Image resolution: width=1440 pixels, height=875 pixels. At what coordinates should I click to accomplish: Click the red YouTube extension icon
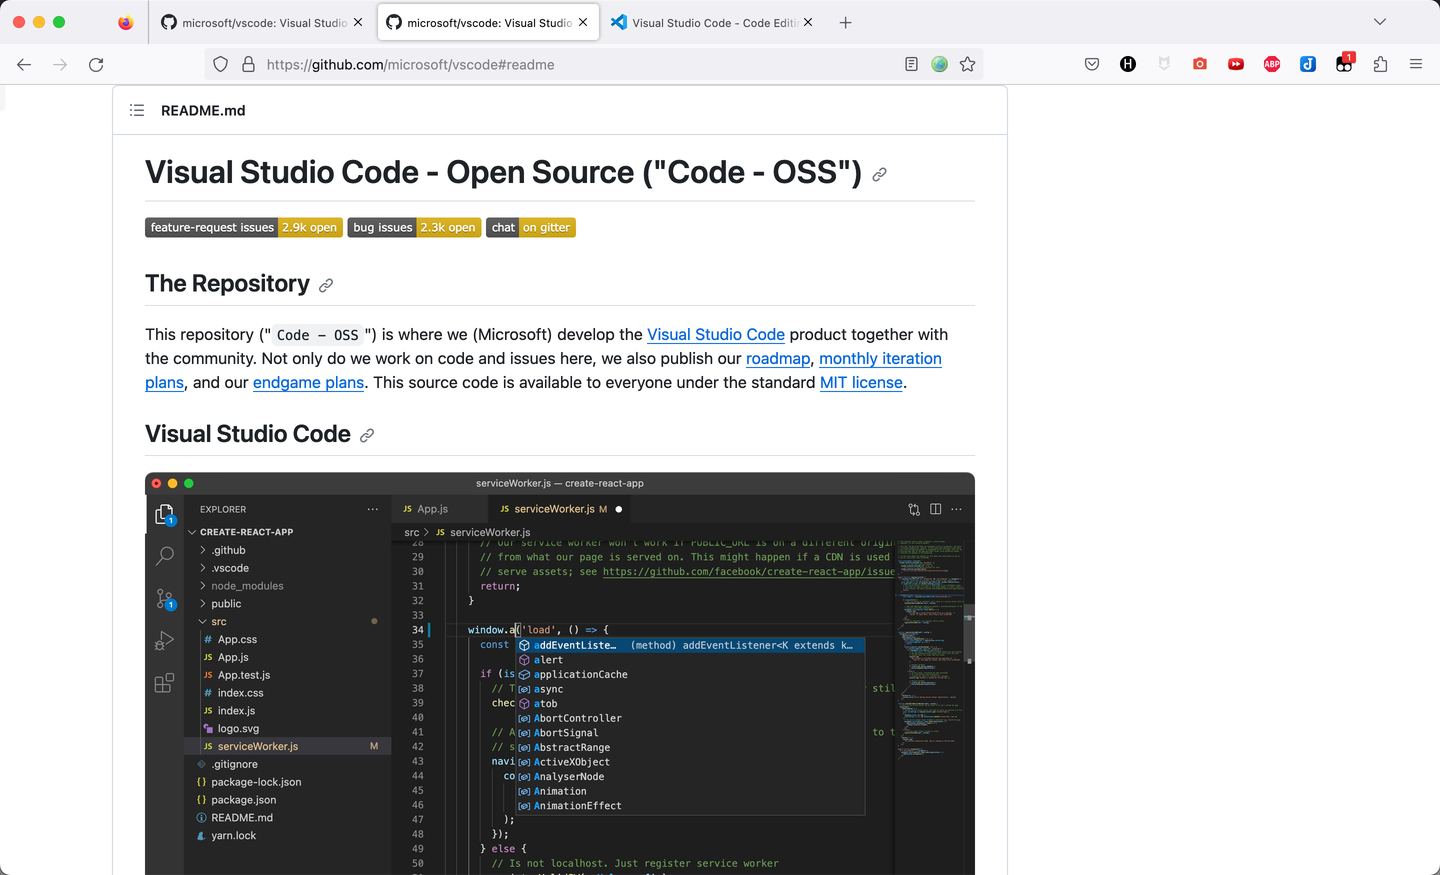tap(1236, 64)
